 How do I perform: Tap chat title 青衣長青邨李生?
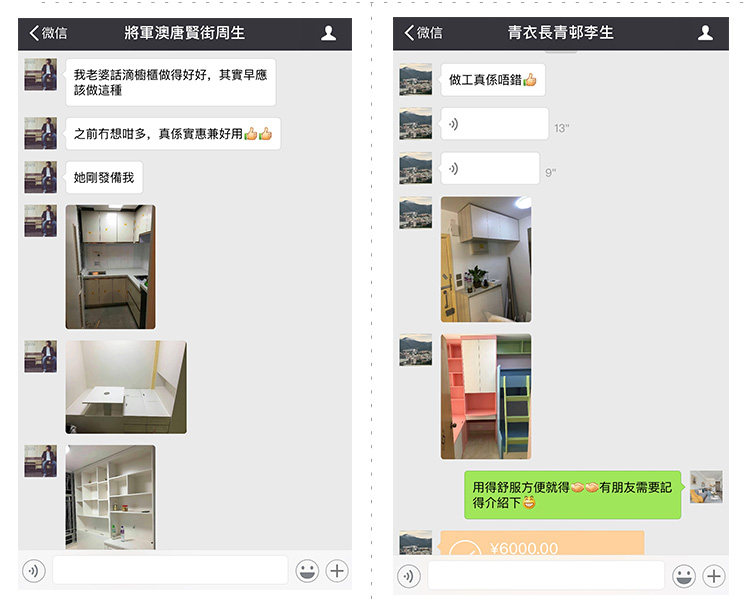[x=561, y=33]
